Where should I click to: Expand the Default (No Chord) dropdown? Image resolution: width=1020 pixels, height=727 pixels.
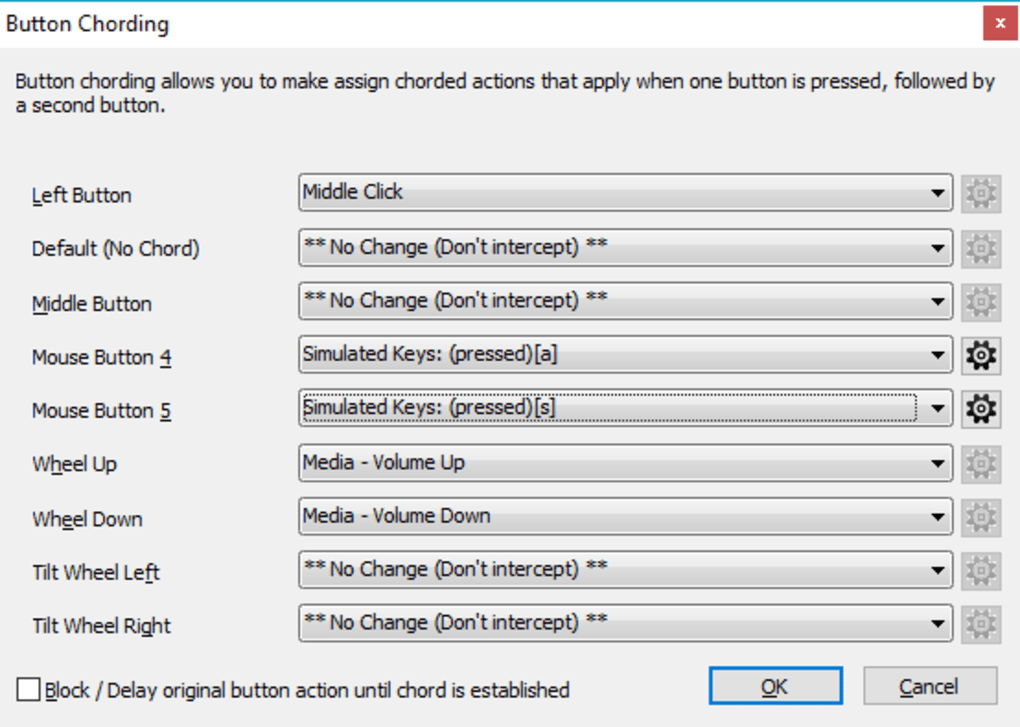click(x=940, y=247)
